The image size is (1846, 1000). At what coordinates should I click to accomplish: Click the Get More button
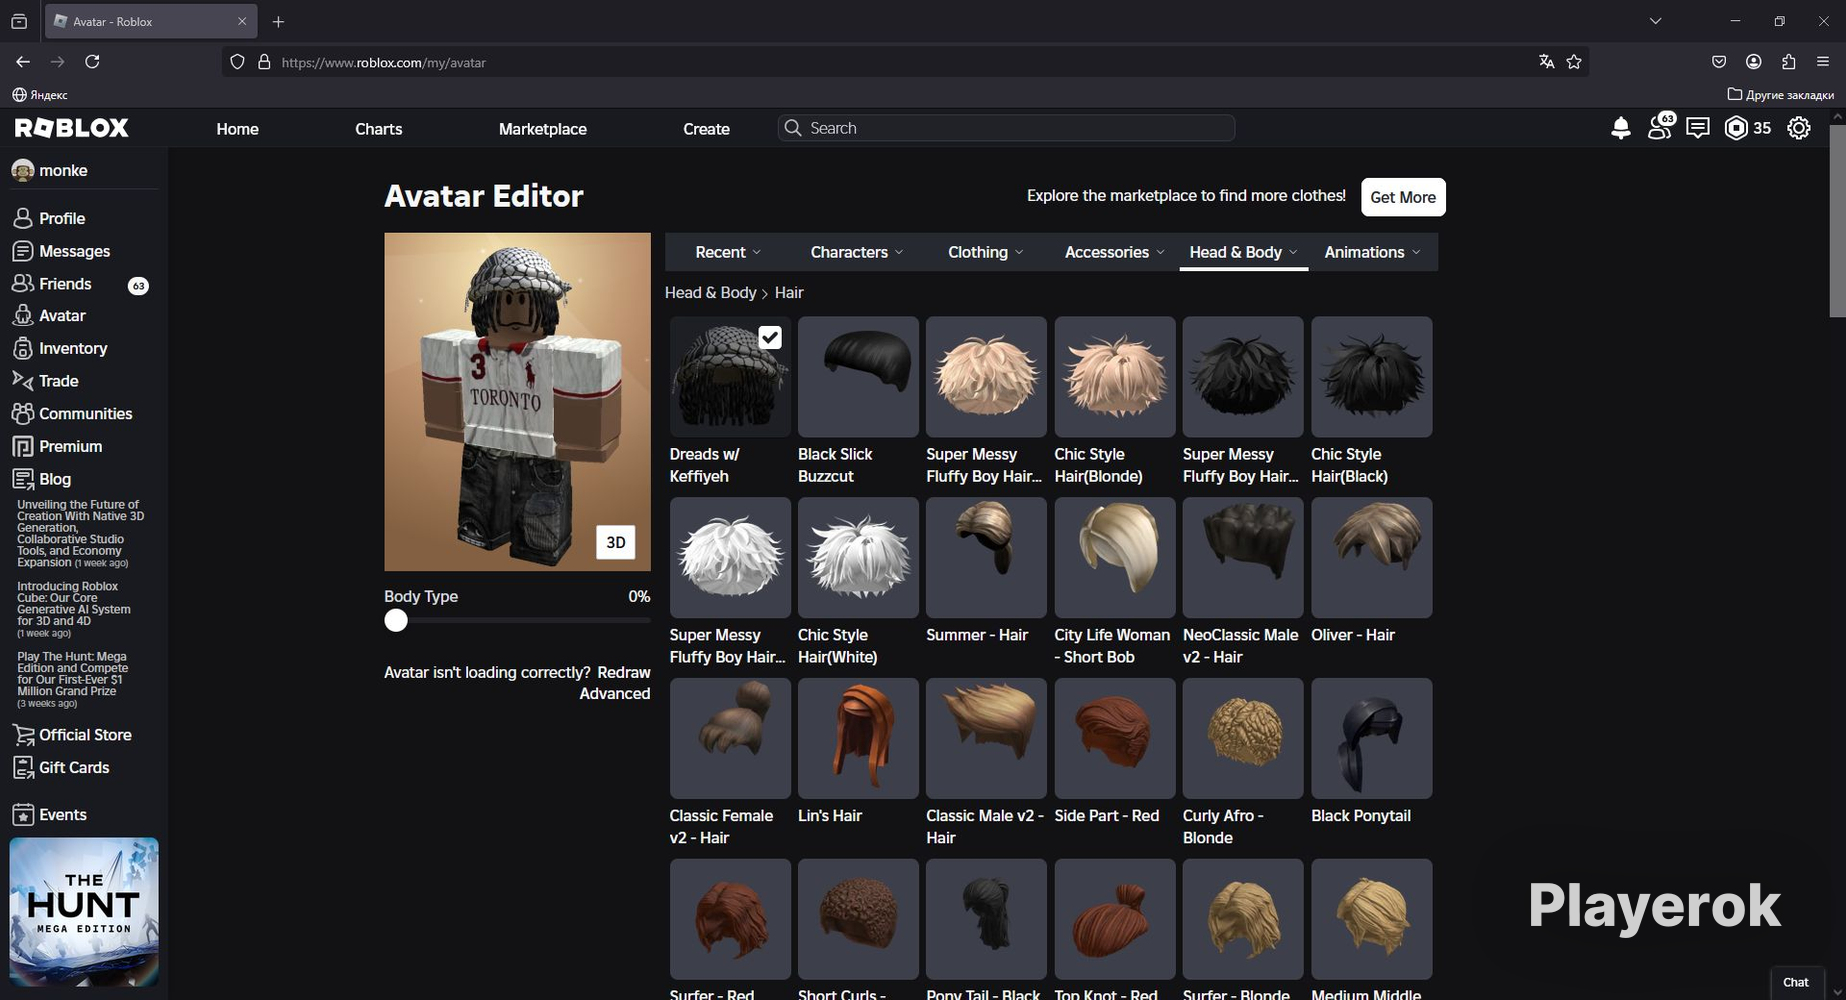coord(1403,197)
